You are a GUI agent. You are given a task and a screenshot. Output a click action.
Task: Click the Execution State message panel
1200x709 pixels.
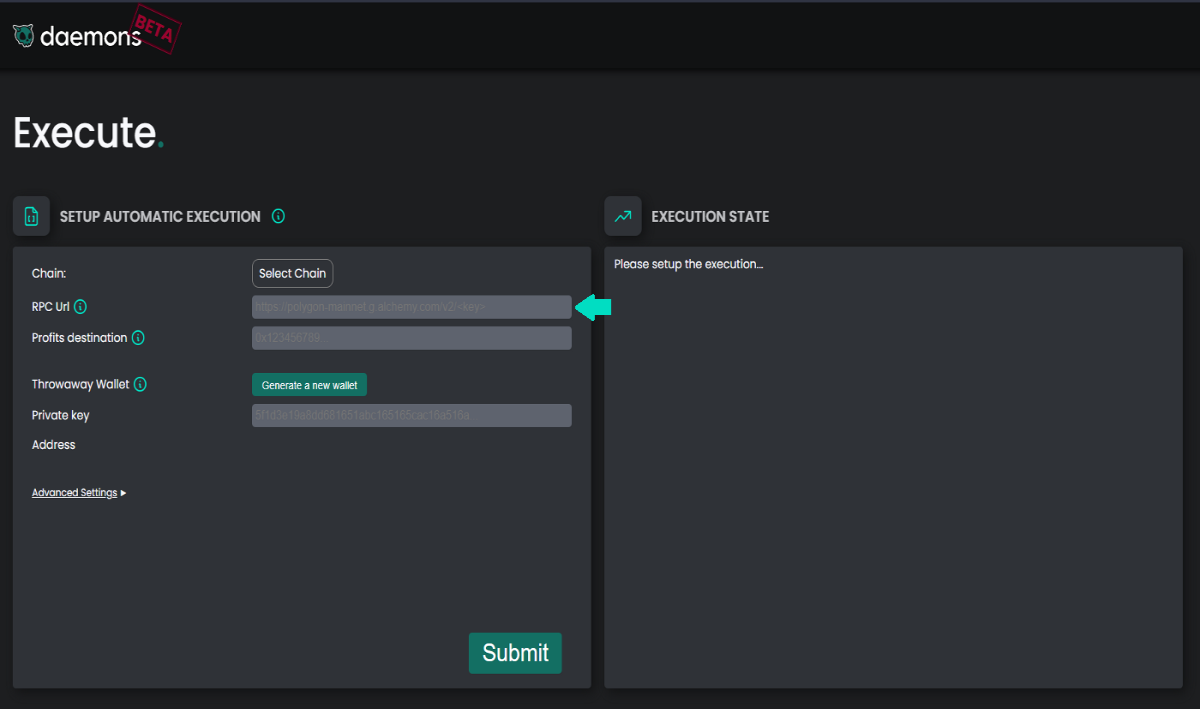point(893,467)
